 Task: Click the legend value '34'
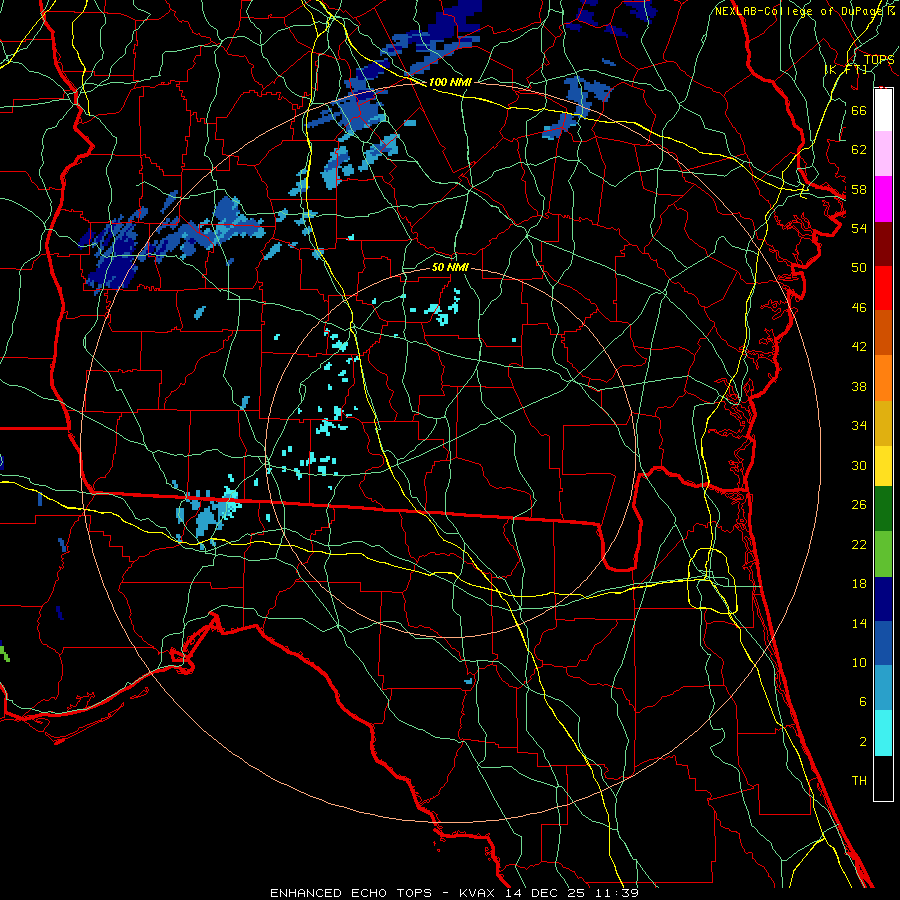859,426
